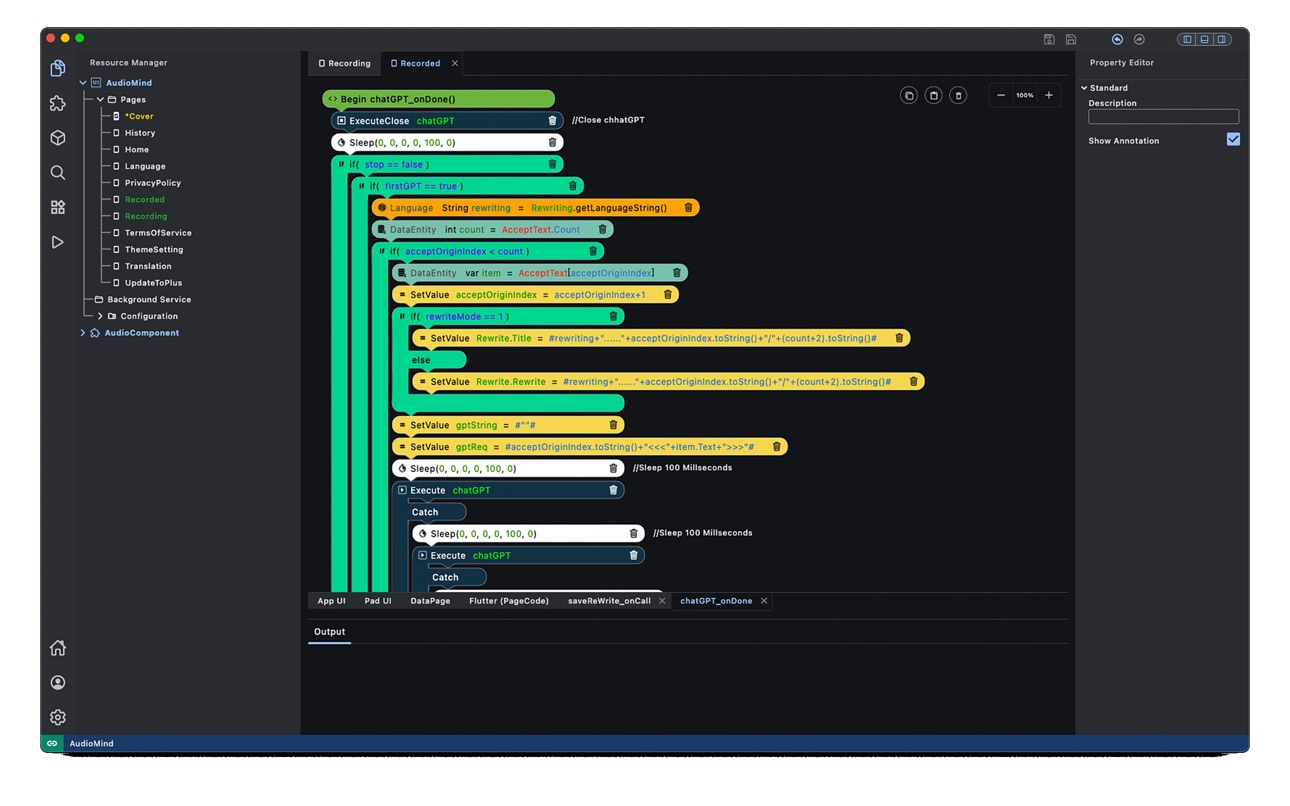Open the Translation page in tree
Screen dimensions: 1290x806
pyautogui.click(x=148, y=266)
